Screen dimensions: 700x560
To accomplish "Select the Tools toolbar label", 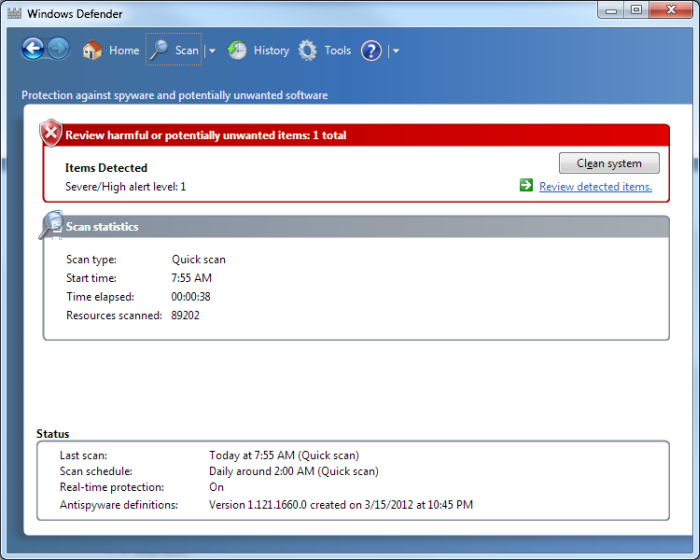I will 338,50.
